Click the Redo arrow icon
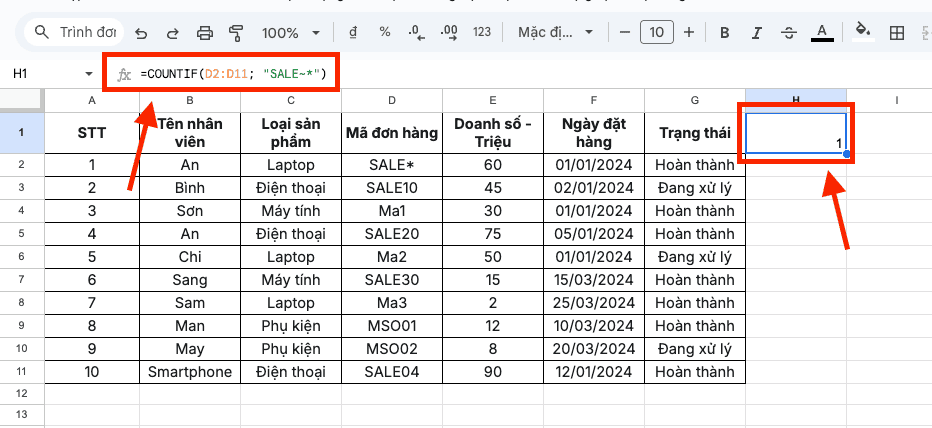The image size is (932, 428). point(172,32)
